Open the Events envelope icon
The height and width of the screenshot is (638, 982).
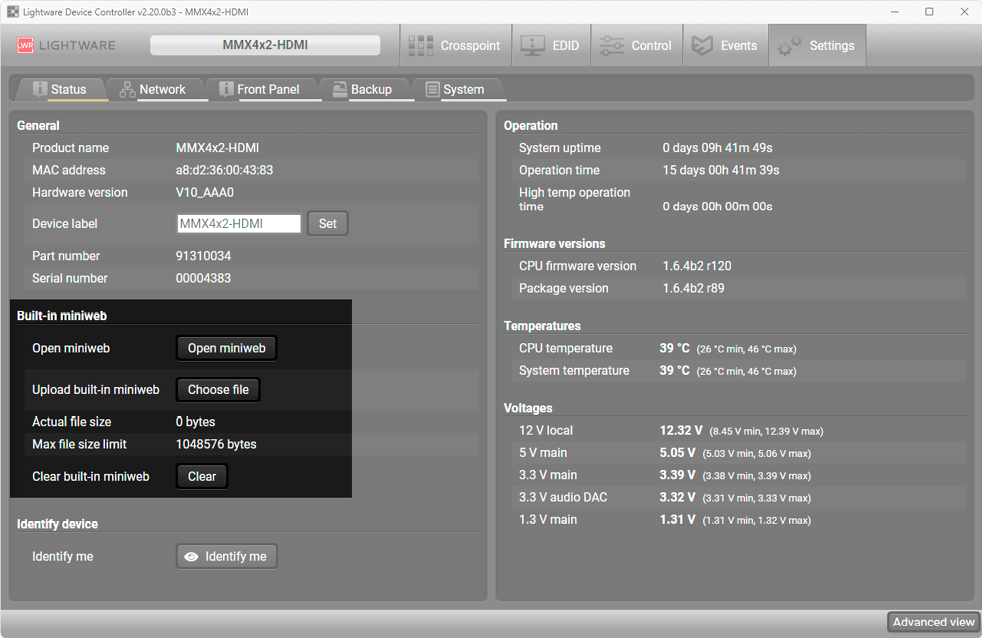(703, 45)
